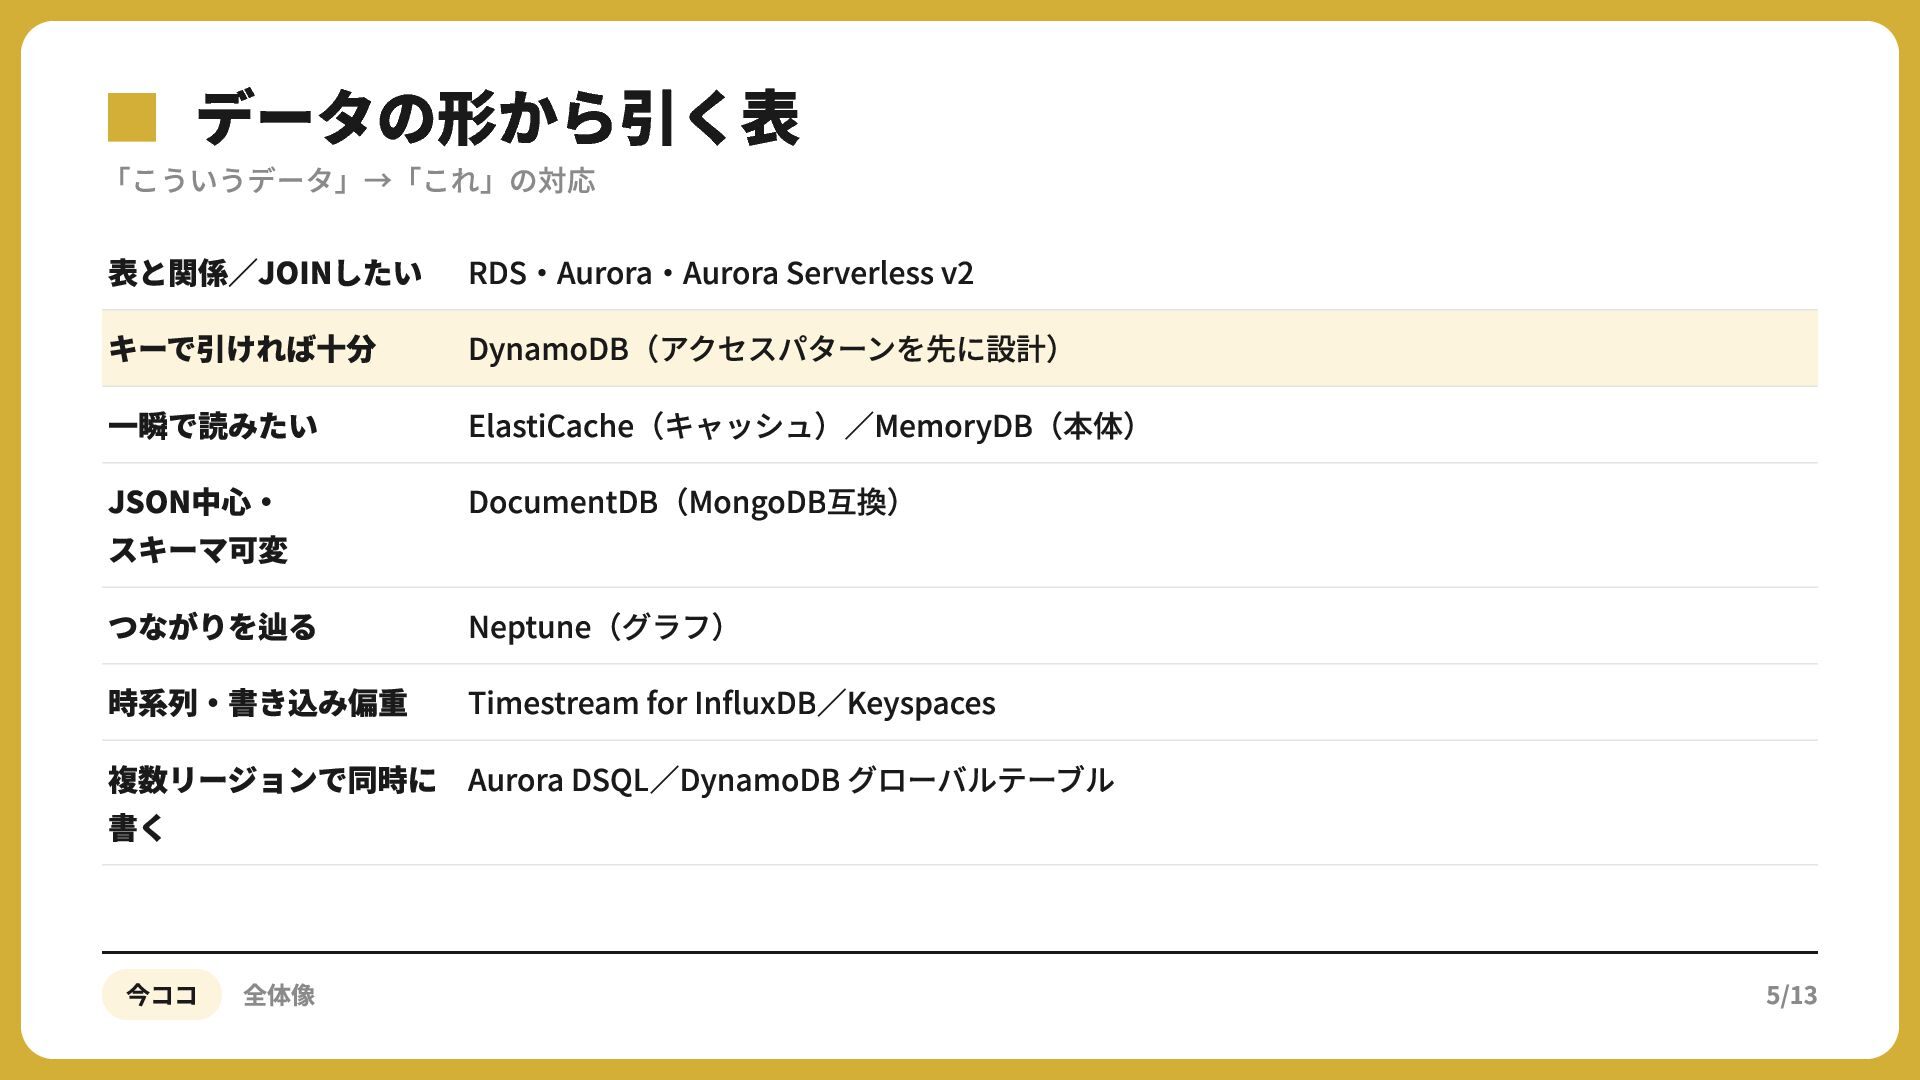Click the Aurora DSQL／DynamoDB グローバルテーブル cell
1920x1080 pixels.
(791, 780)
